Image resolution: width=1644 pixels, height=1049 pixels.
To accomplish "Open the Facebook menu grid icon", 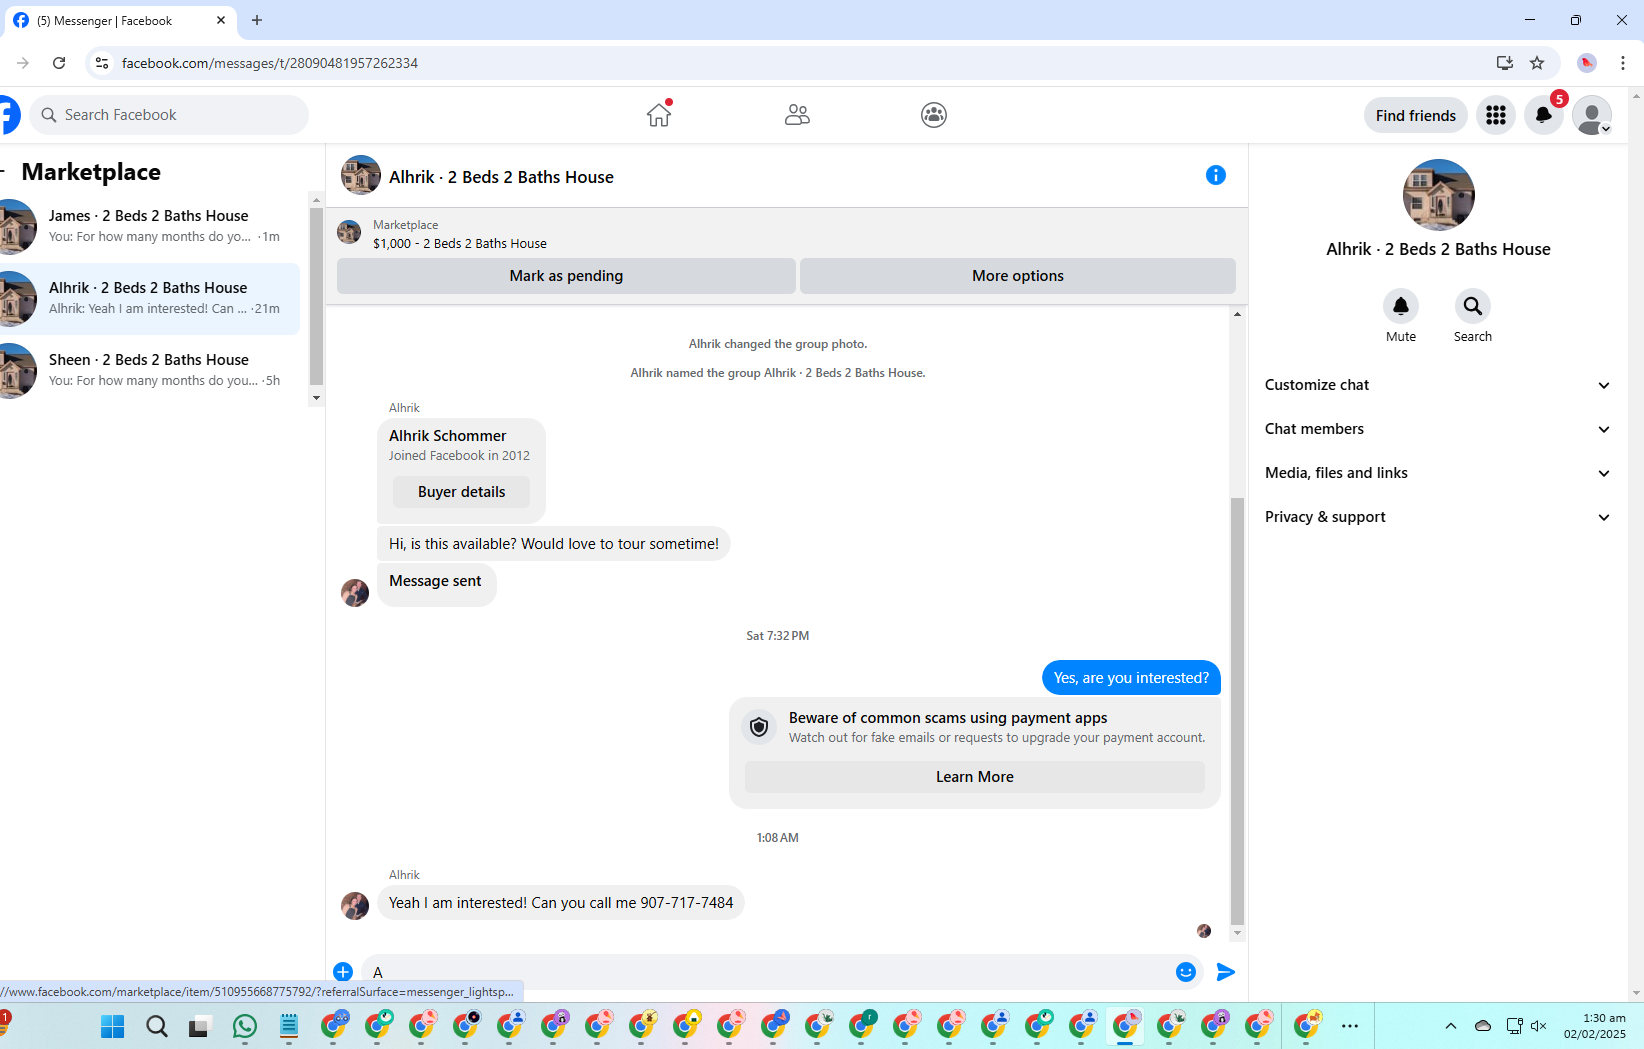I will [x=1496, y=115].
